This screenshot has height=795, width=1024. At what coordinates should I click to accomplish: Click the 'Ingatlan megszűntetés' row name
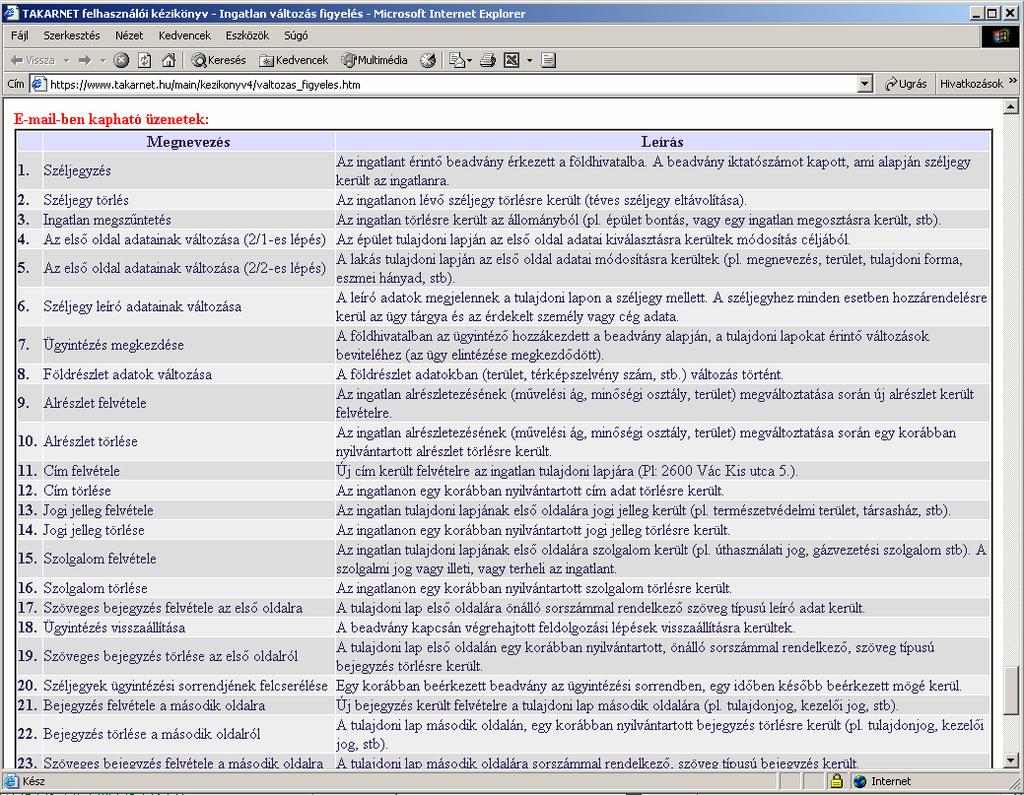(107, 219)
